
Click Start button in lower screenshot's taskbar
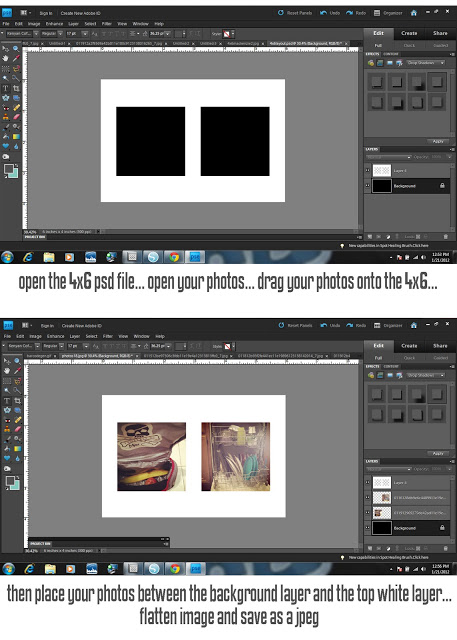(x=8, y=569)
